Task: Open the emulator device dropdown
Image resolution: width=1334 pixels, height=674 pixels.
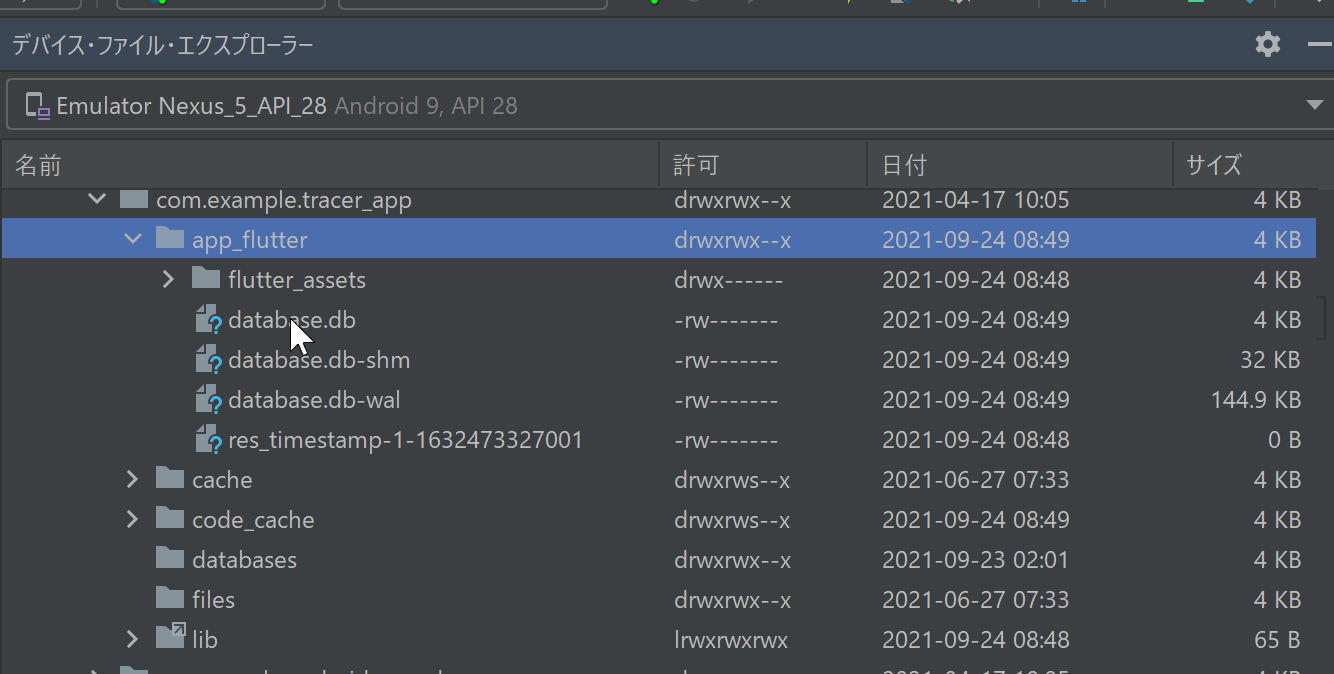Action: [1314, 106]
